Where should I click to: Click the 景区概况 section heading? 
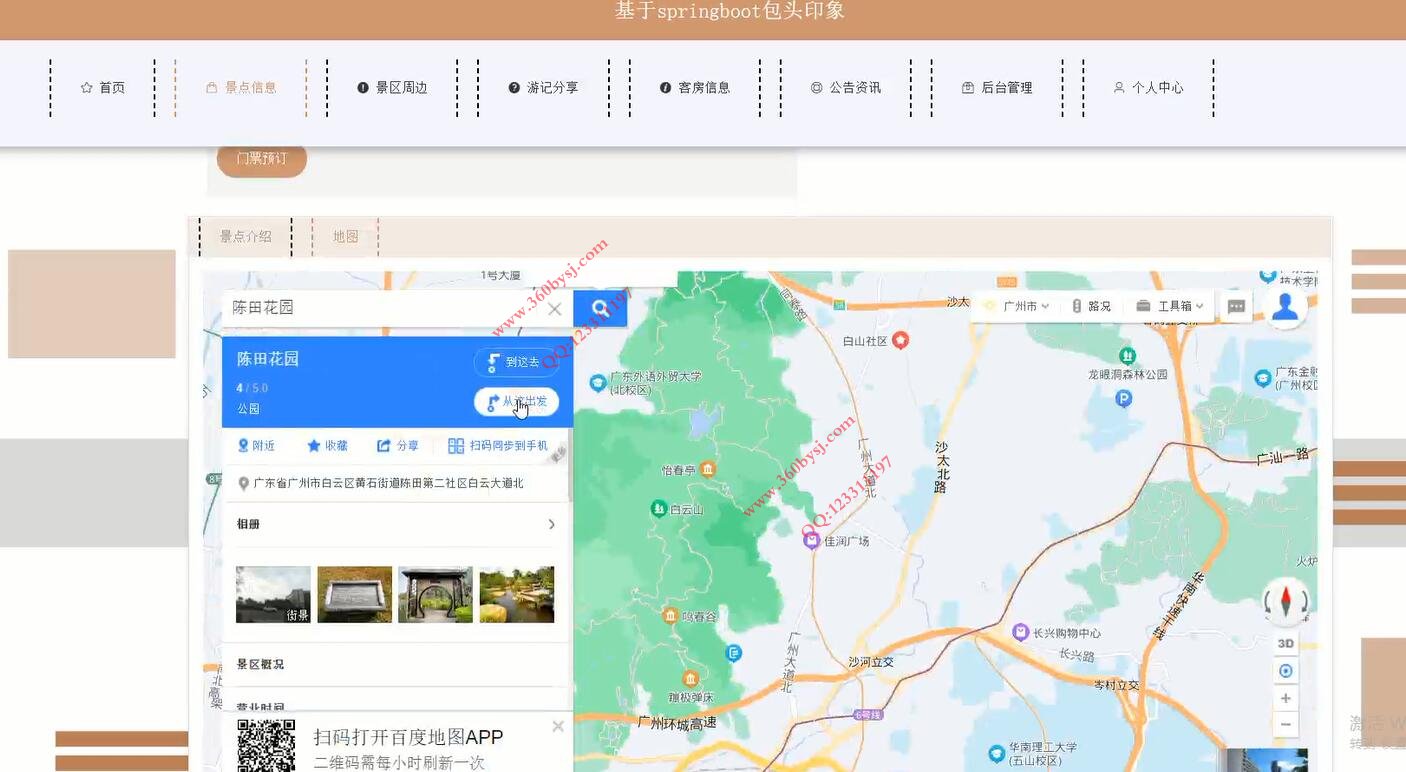[260, 664]
